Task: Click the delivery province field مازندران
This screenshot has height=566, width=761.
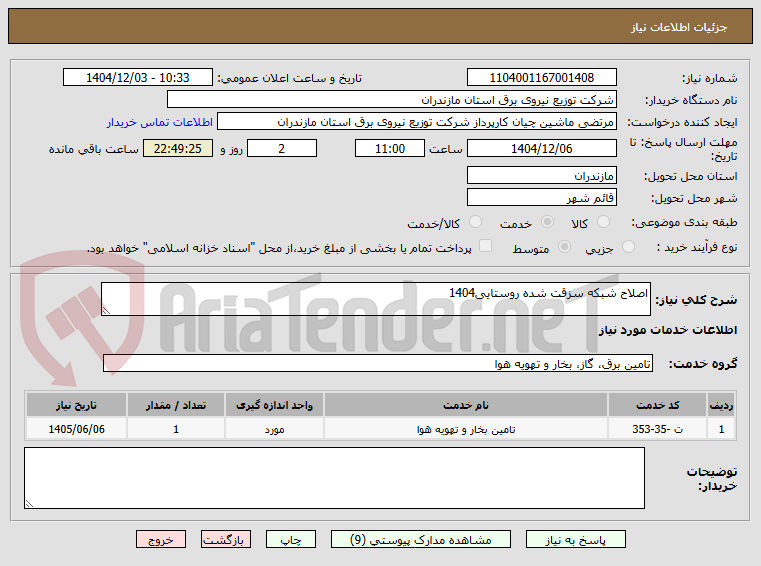Action: coord(542,175)
